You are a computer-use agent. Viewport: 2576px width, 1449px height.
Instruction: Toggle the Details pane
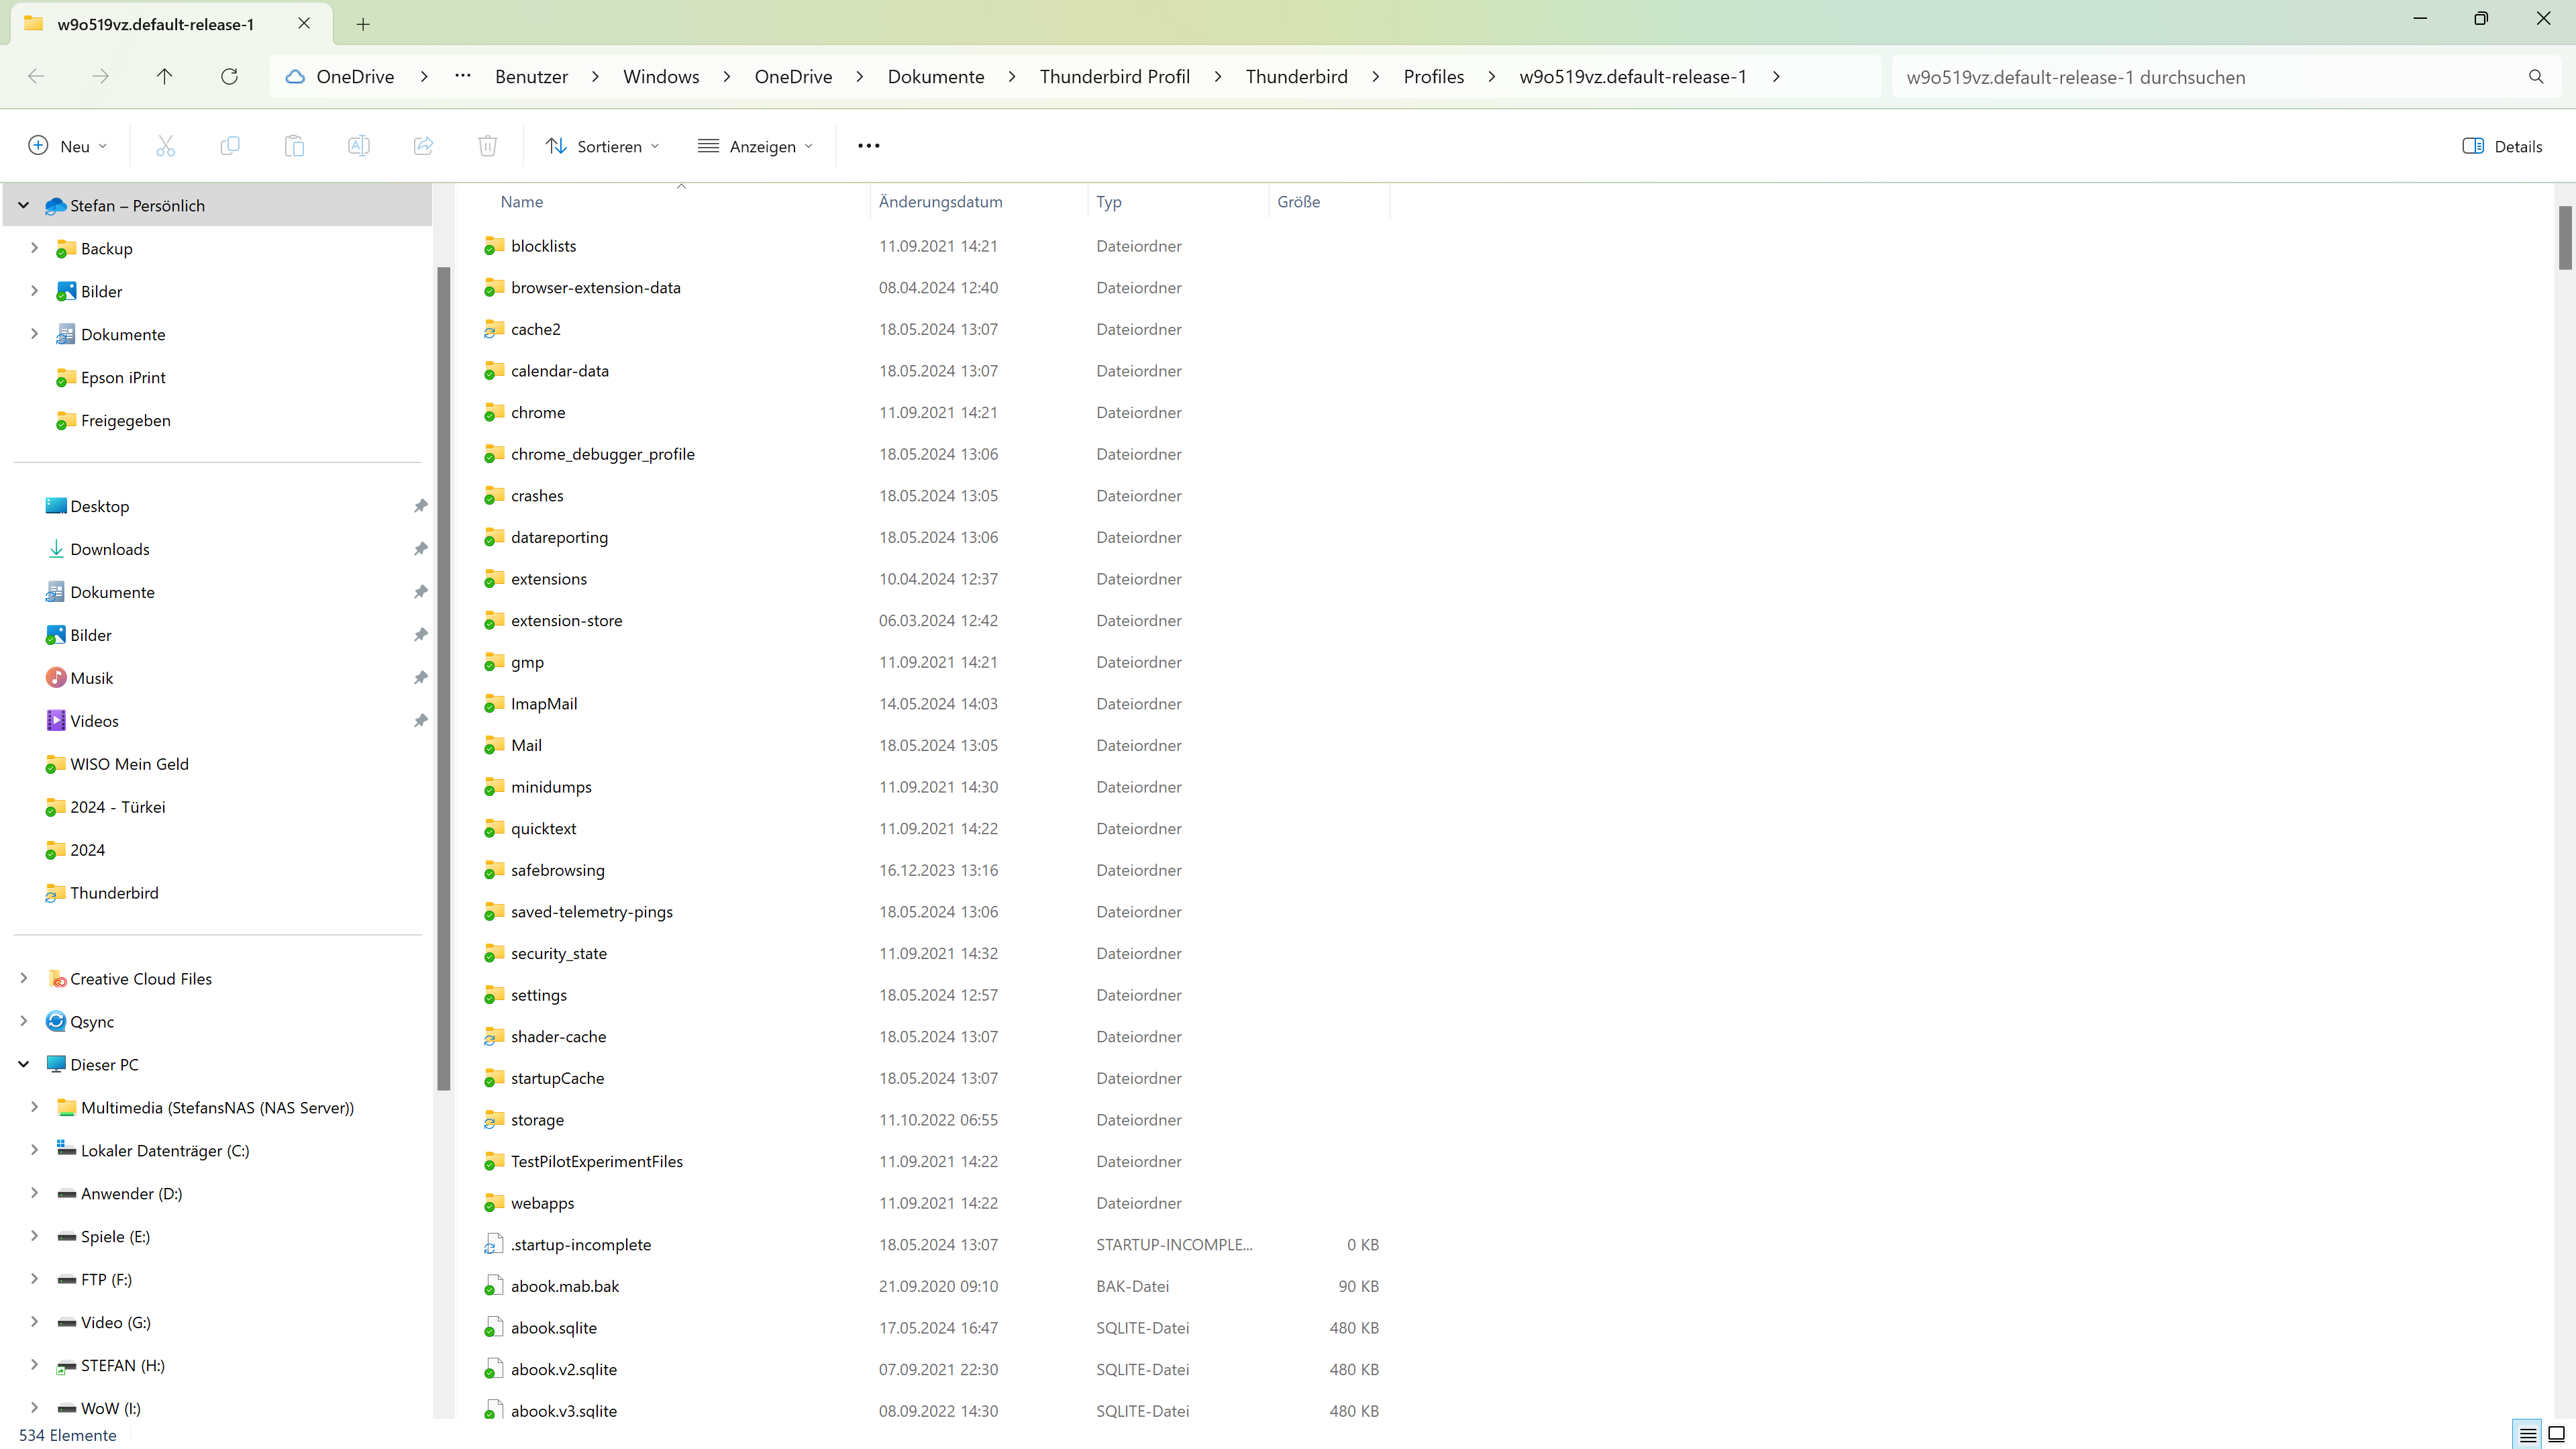2501,146
